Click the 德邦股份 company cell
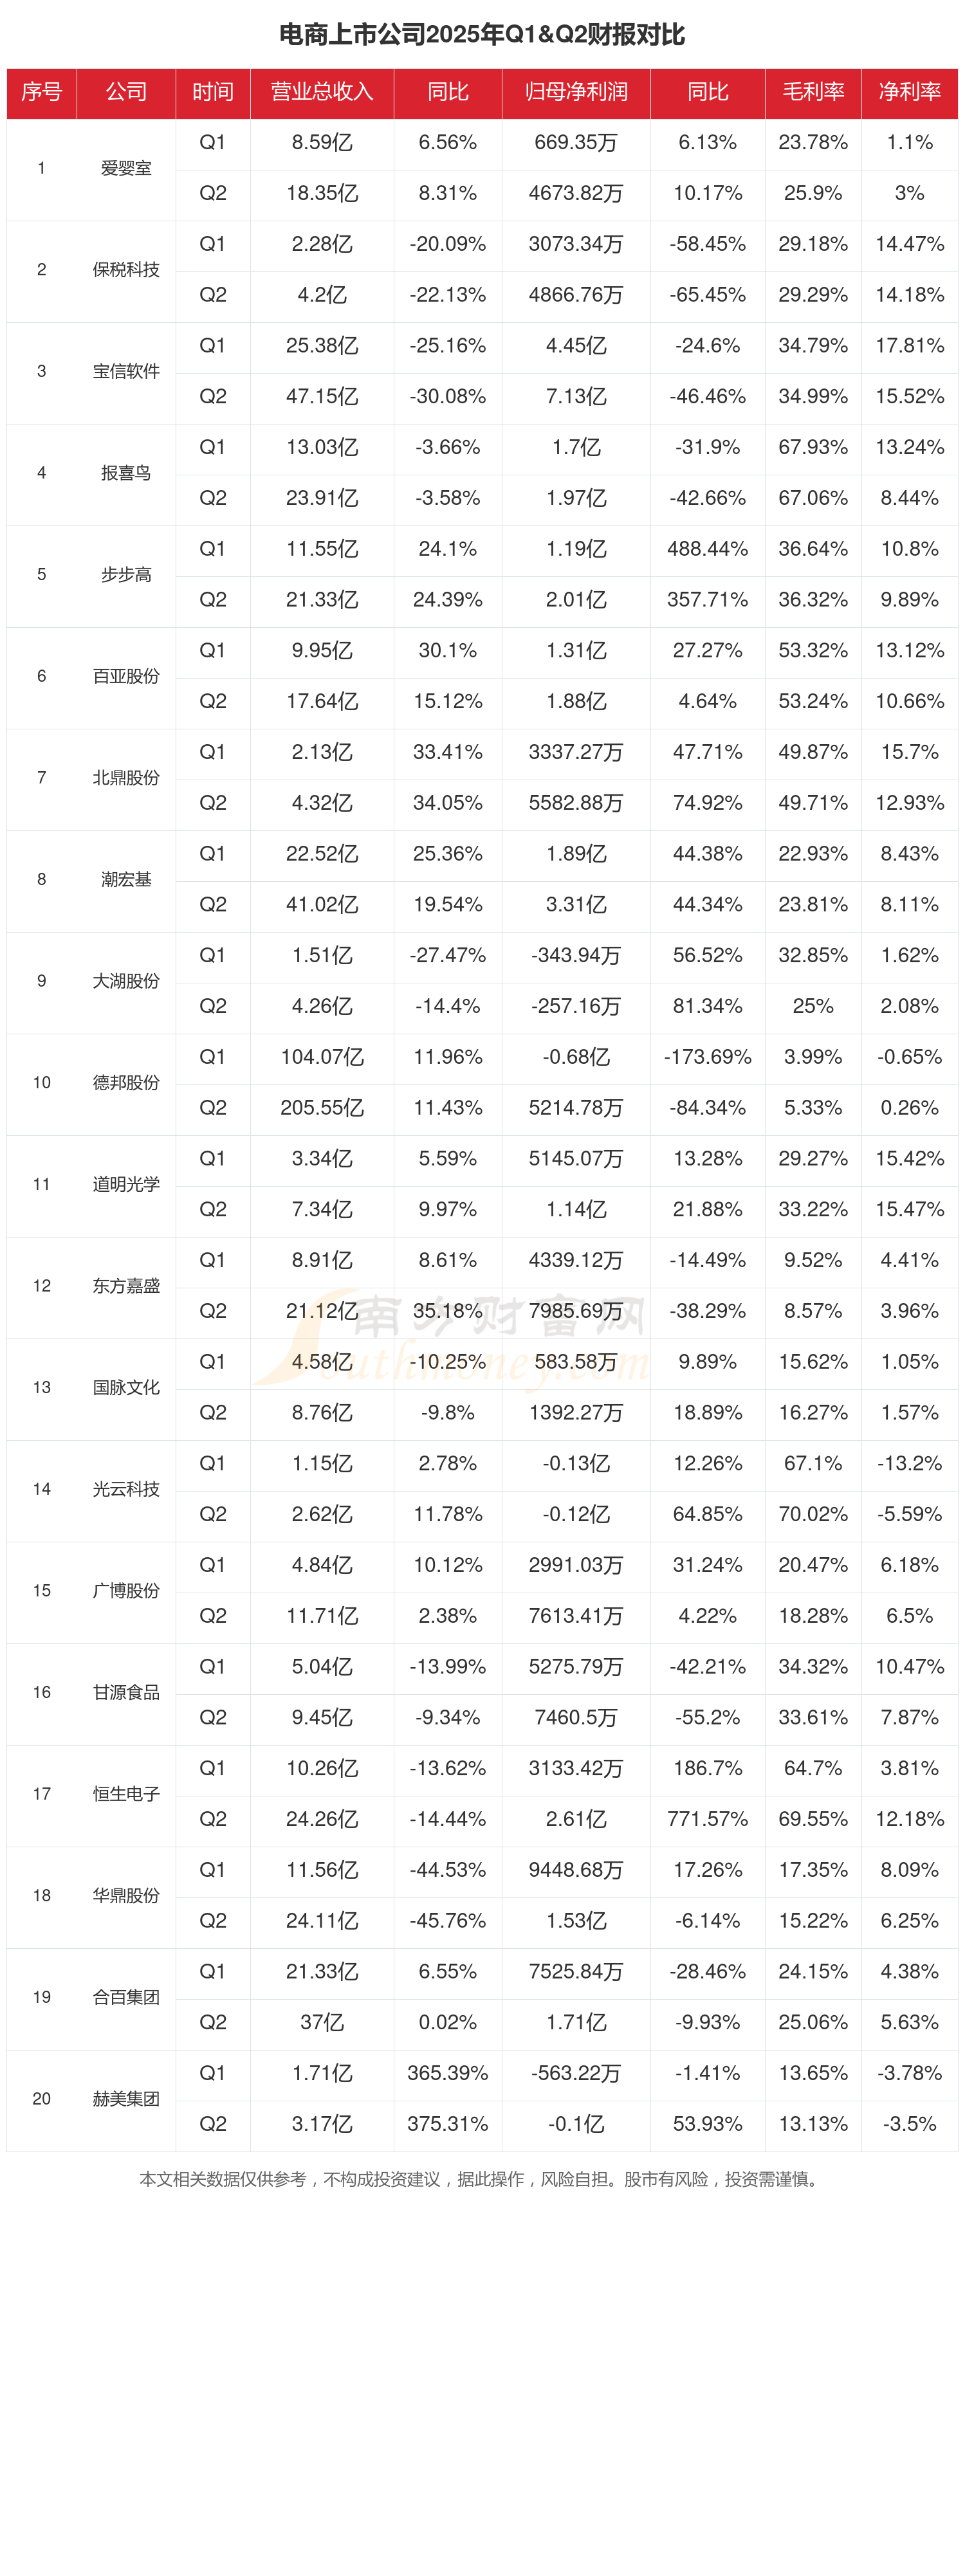 126,1083
